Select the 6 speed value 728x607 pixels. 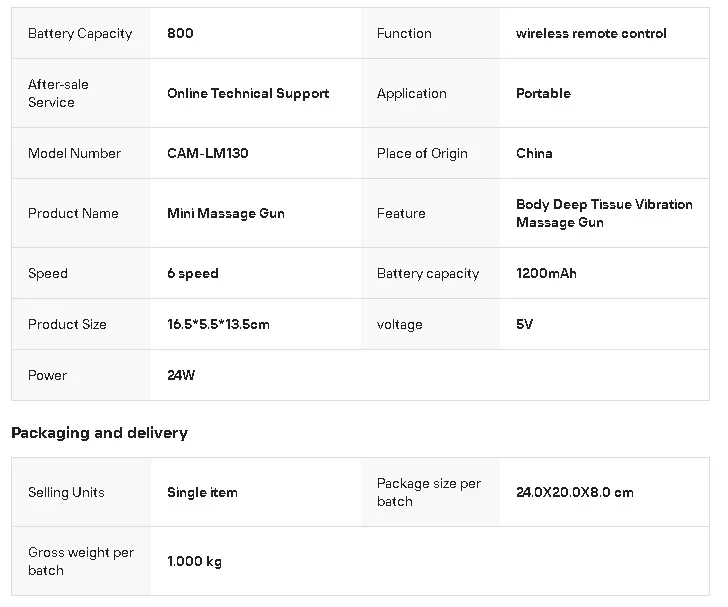193,274
